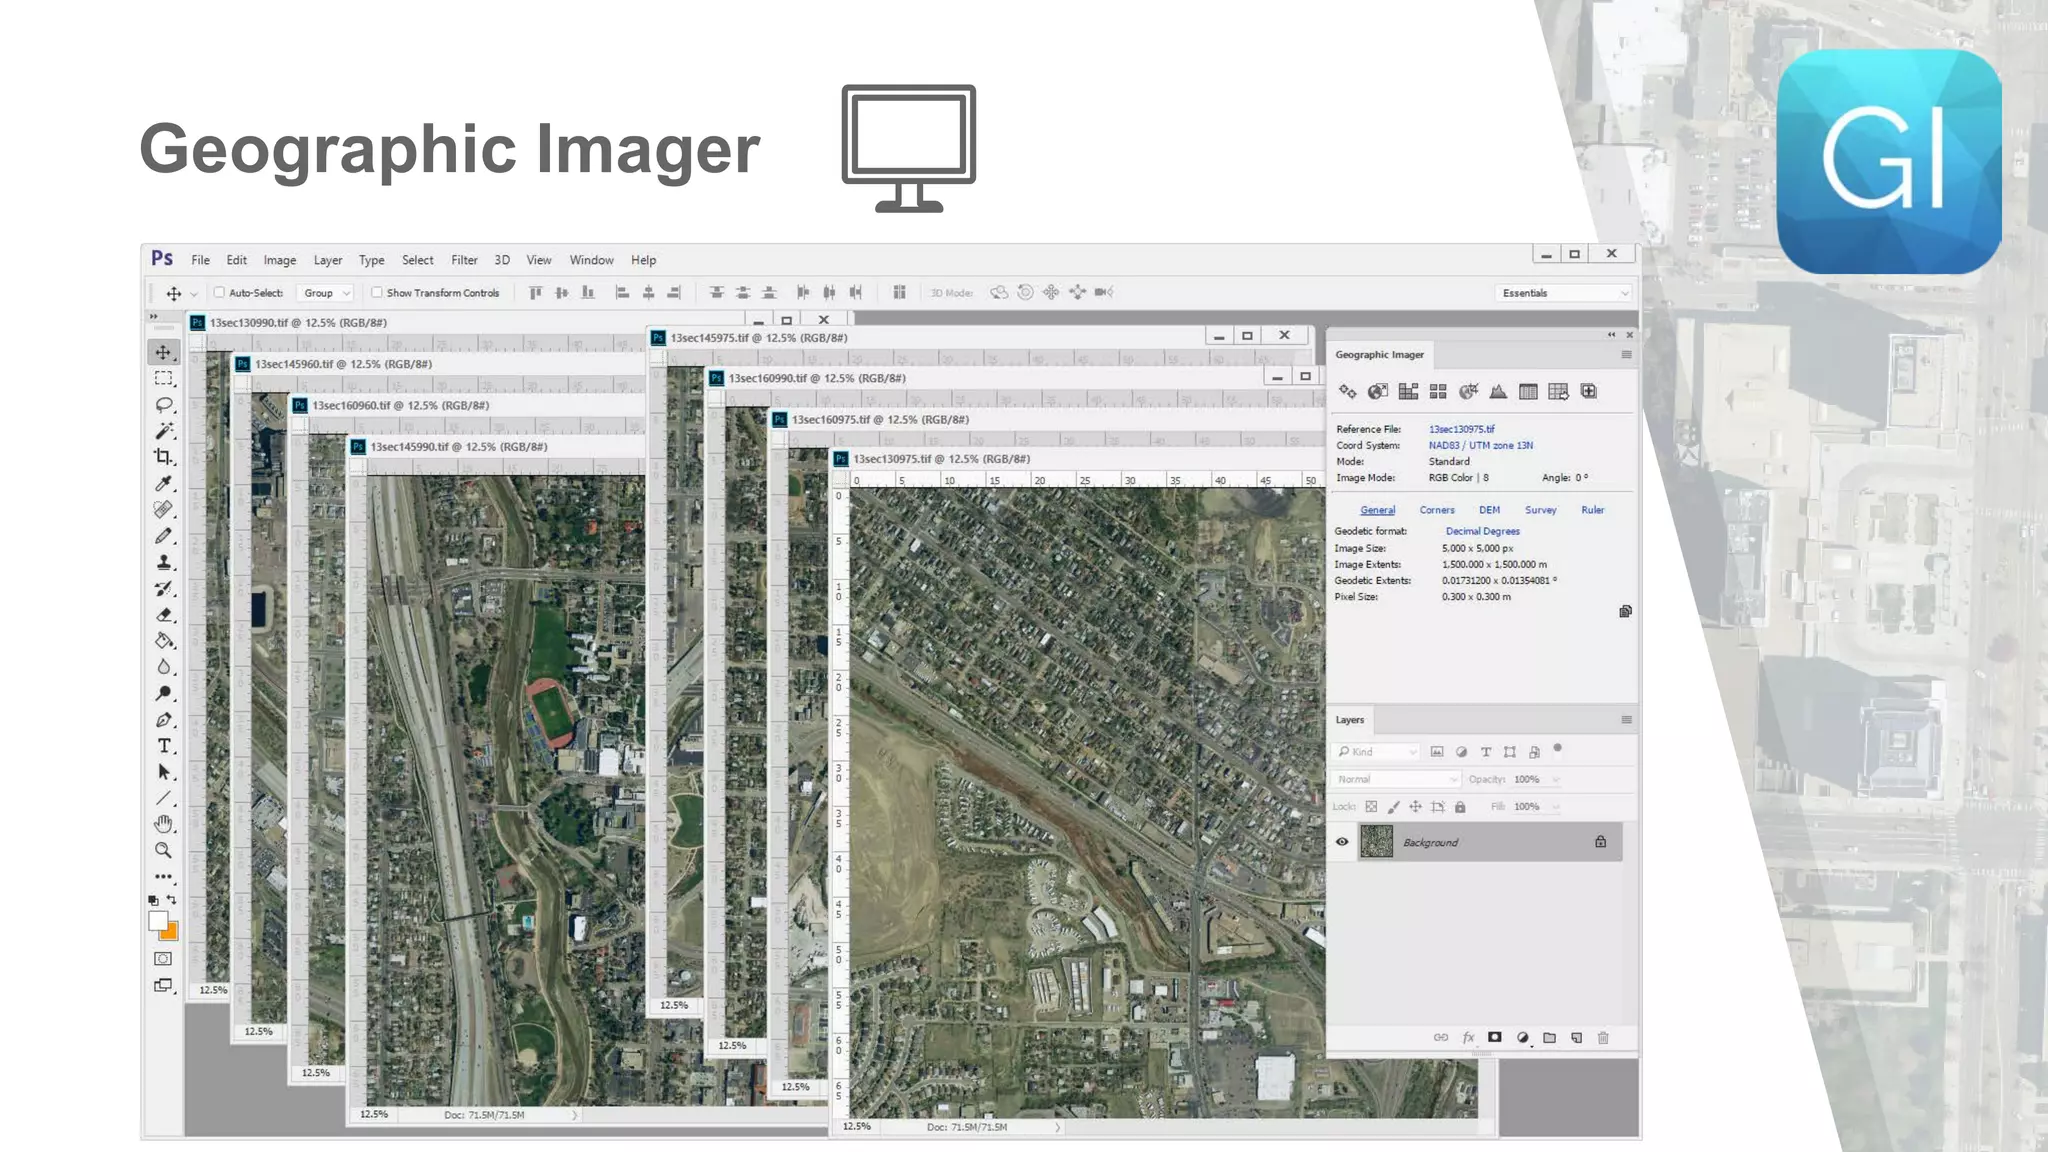Select the Crop tool

click(164, 457)
